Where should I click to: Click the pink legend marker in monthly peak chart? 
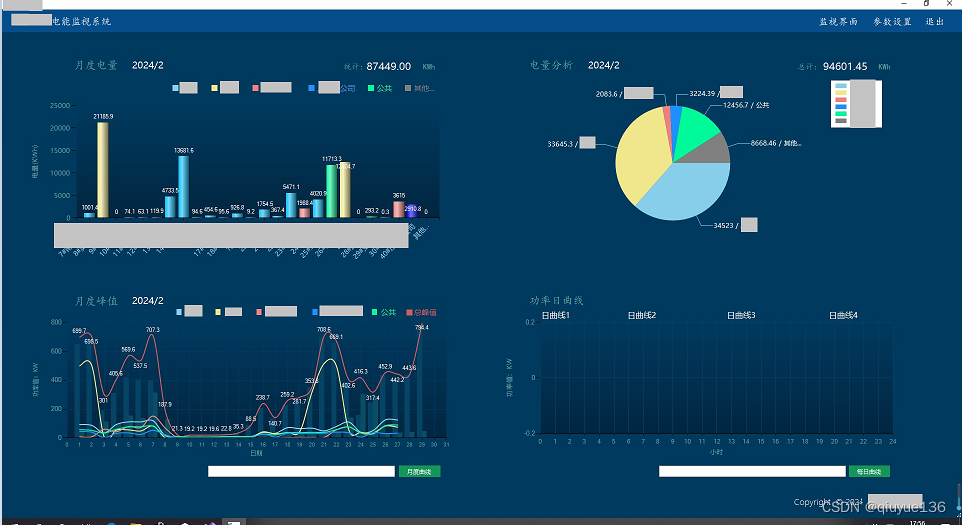pos(259,312)
